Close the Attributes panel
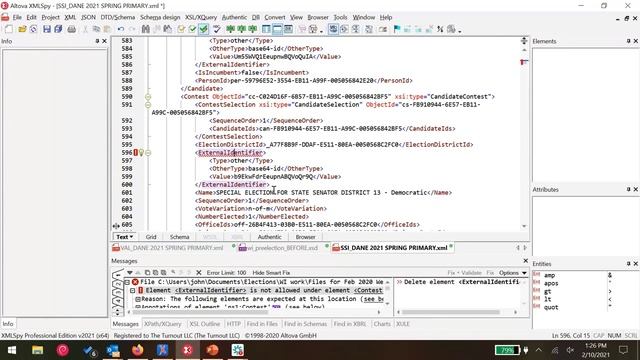This screenshot has height=360, width=640. pos(636,189)
